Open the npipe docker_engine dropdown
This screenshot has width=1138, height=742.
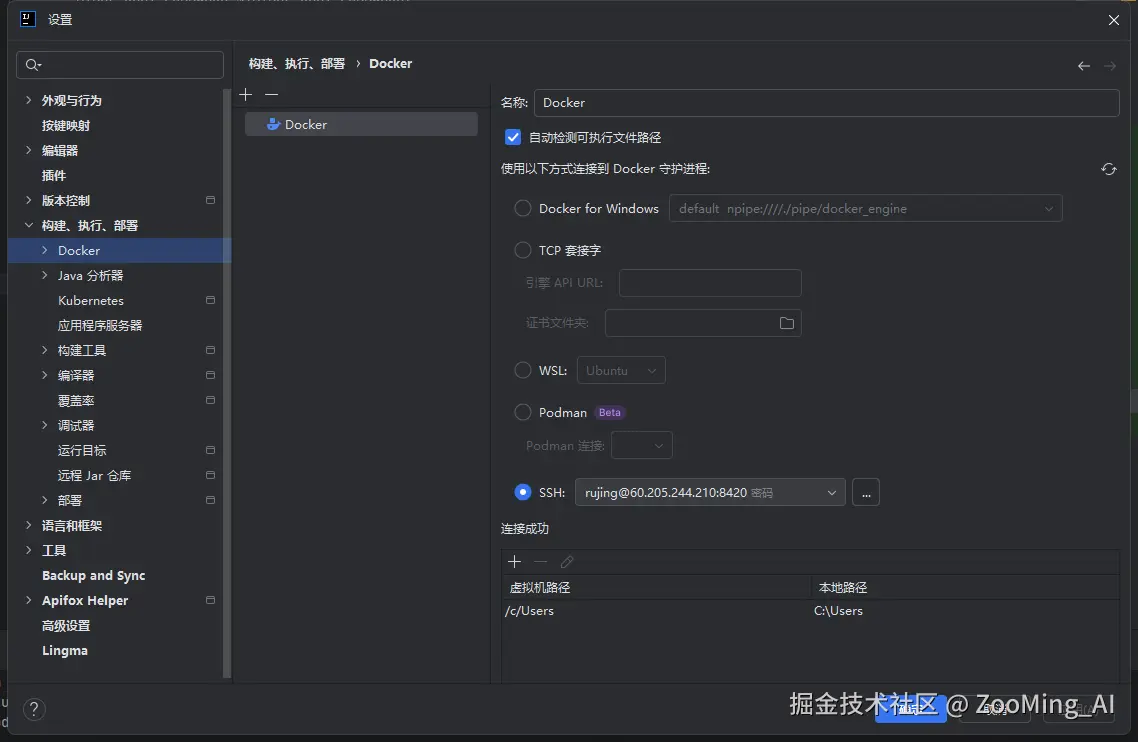(x=865, y=208)
